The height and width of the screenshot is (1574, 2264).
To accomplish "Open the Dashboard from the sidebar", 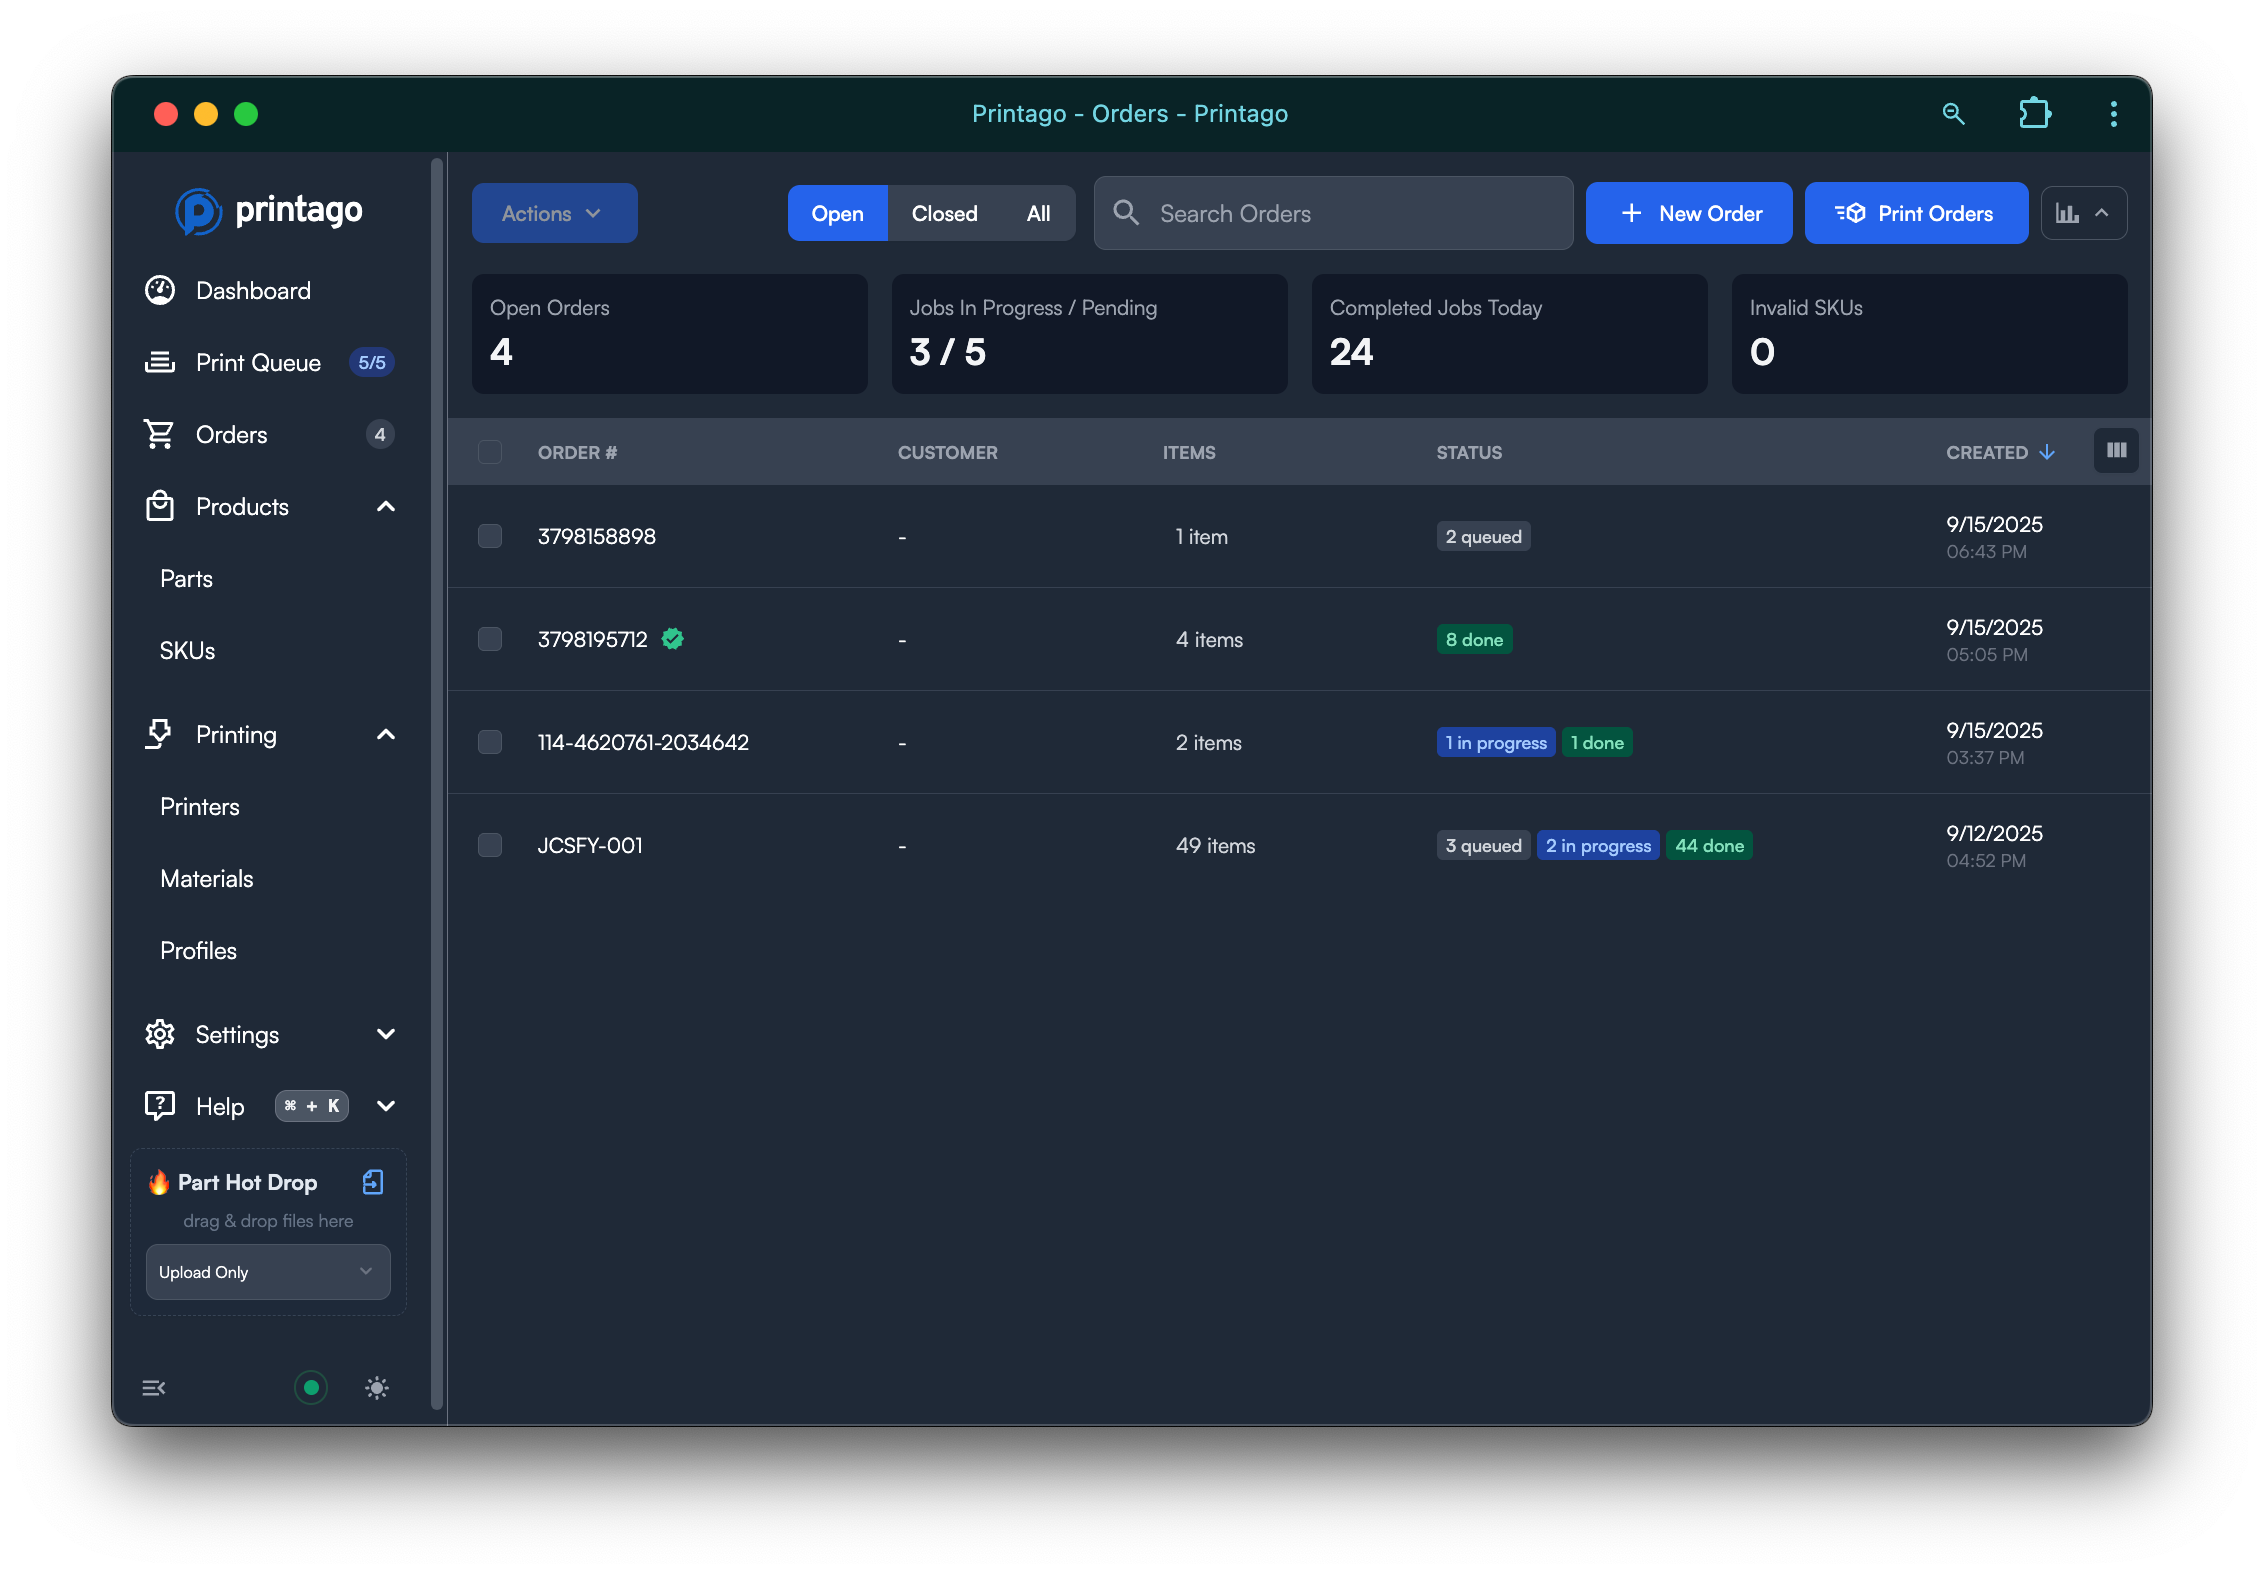I will coord(253,291).
